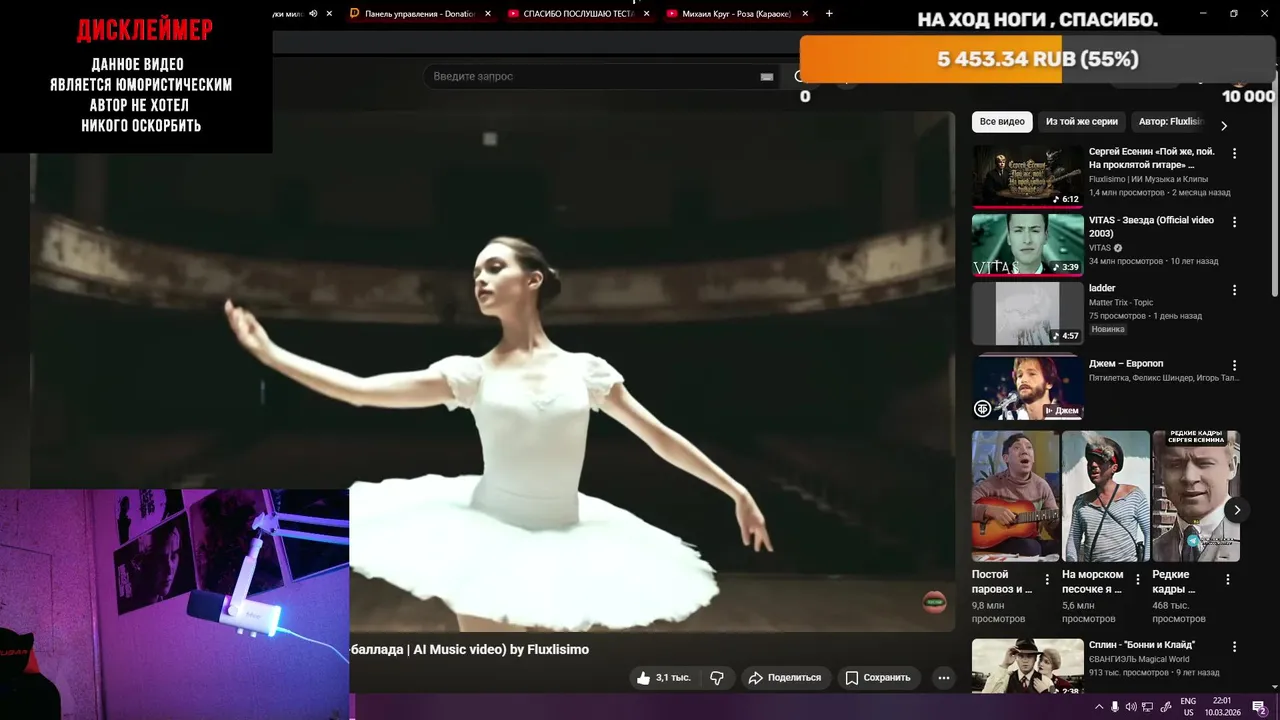Click the pen/link tray icon
The image size is (1280, 720).
[1166, 707]
